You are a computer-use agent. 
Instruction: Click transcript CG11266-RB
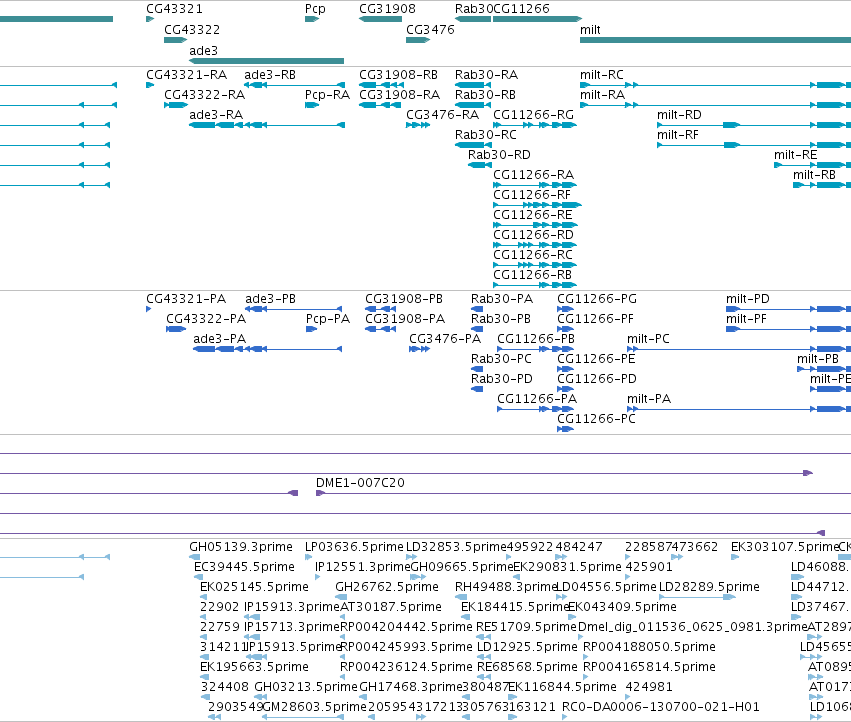(x=535, y=286)
